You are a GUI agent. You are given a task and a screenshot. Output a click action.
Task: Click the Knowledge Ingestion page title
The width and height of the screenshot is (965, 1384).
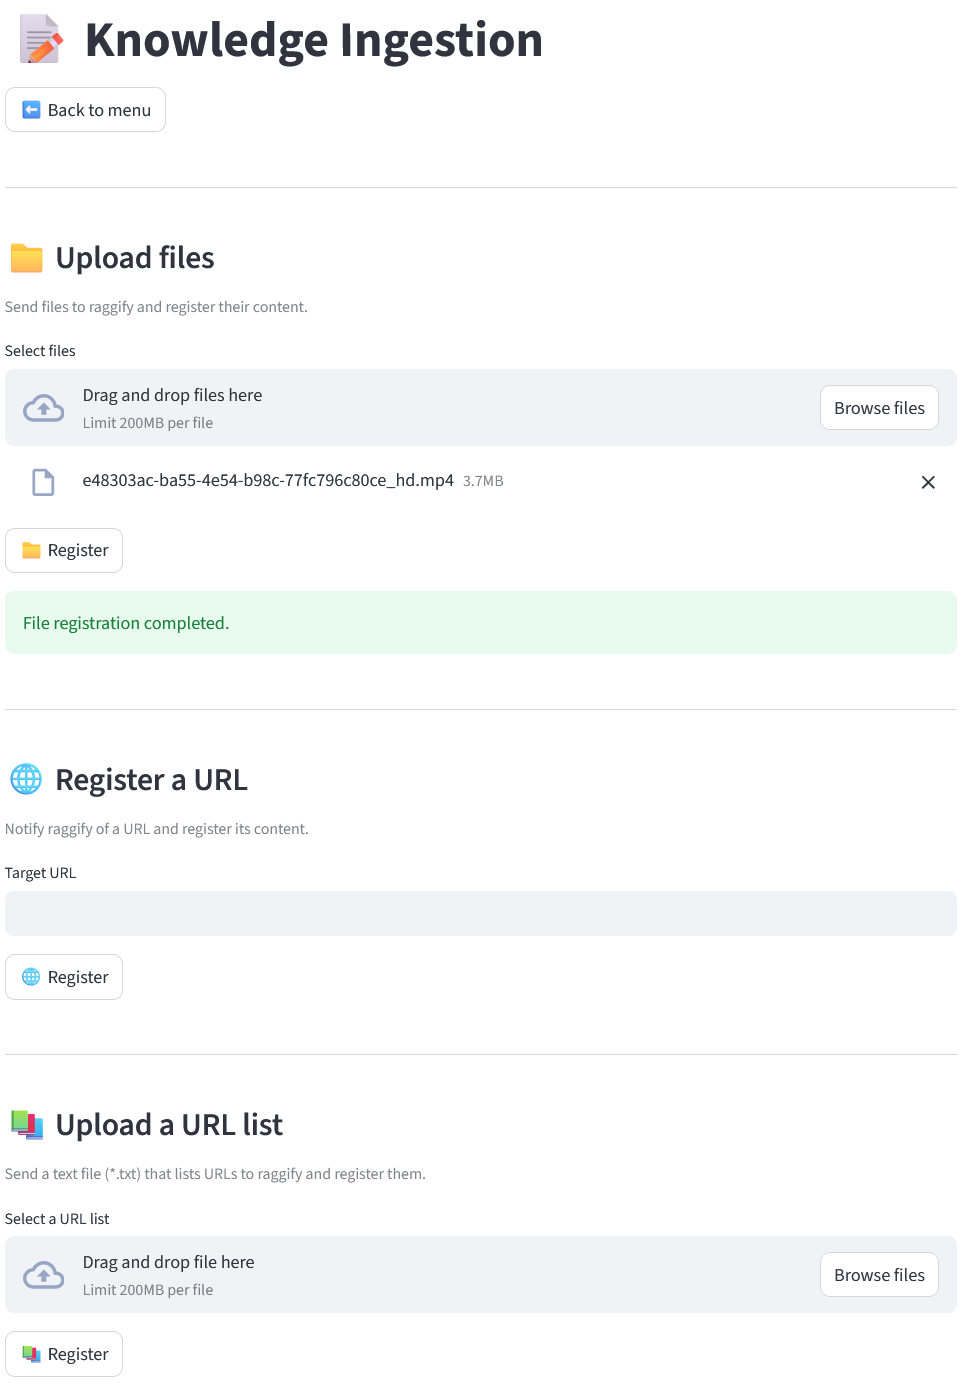coord(314,40)
